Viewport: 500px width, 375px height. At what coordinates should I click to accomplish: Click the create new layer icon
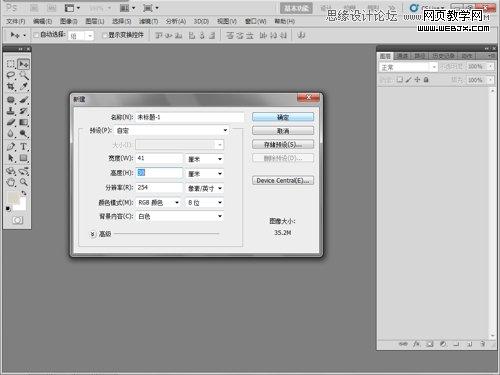[470, 344]
